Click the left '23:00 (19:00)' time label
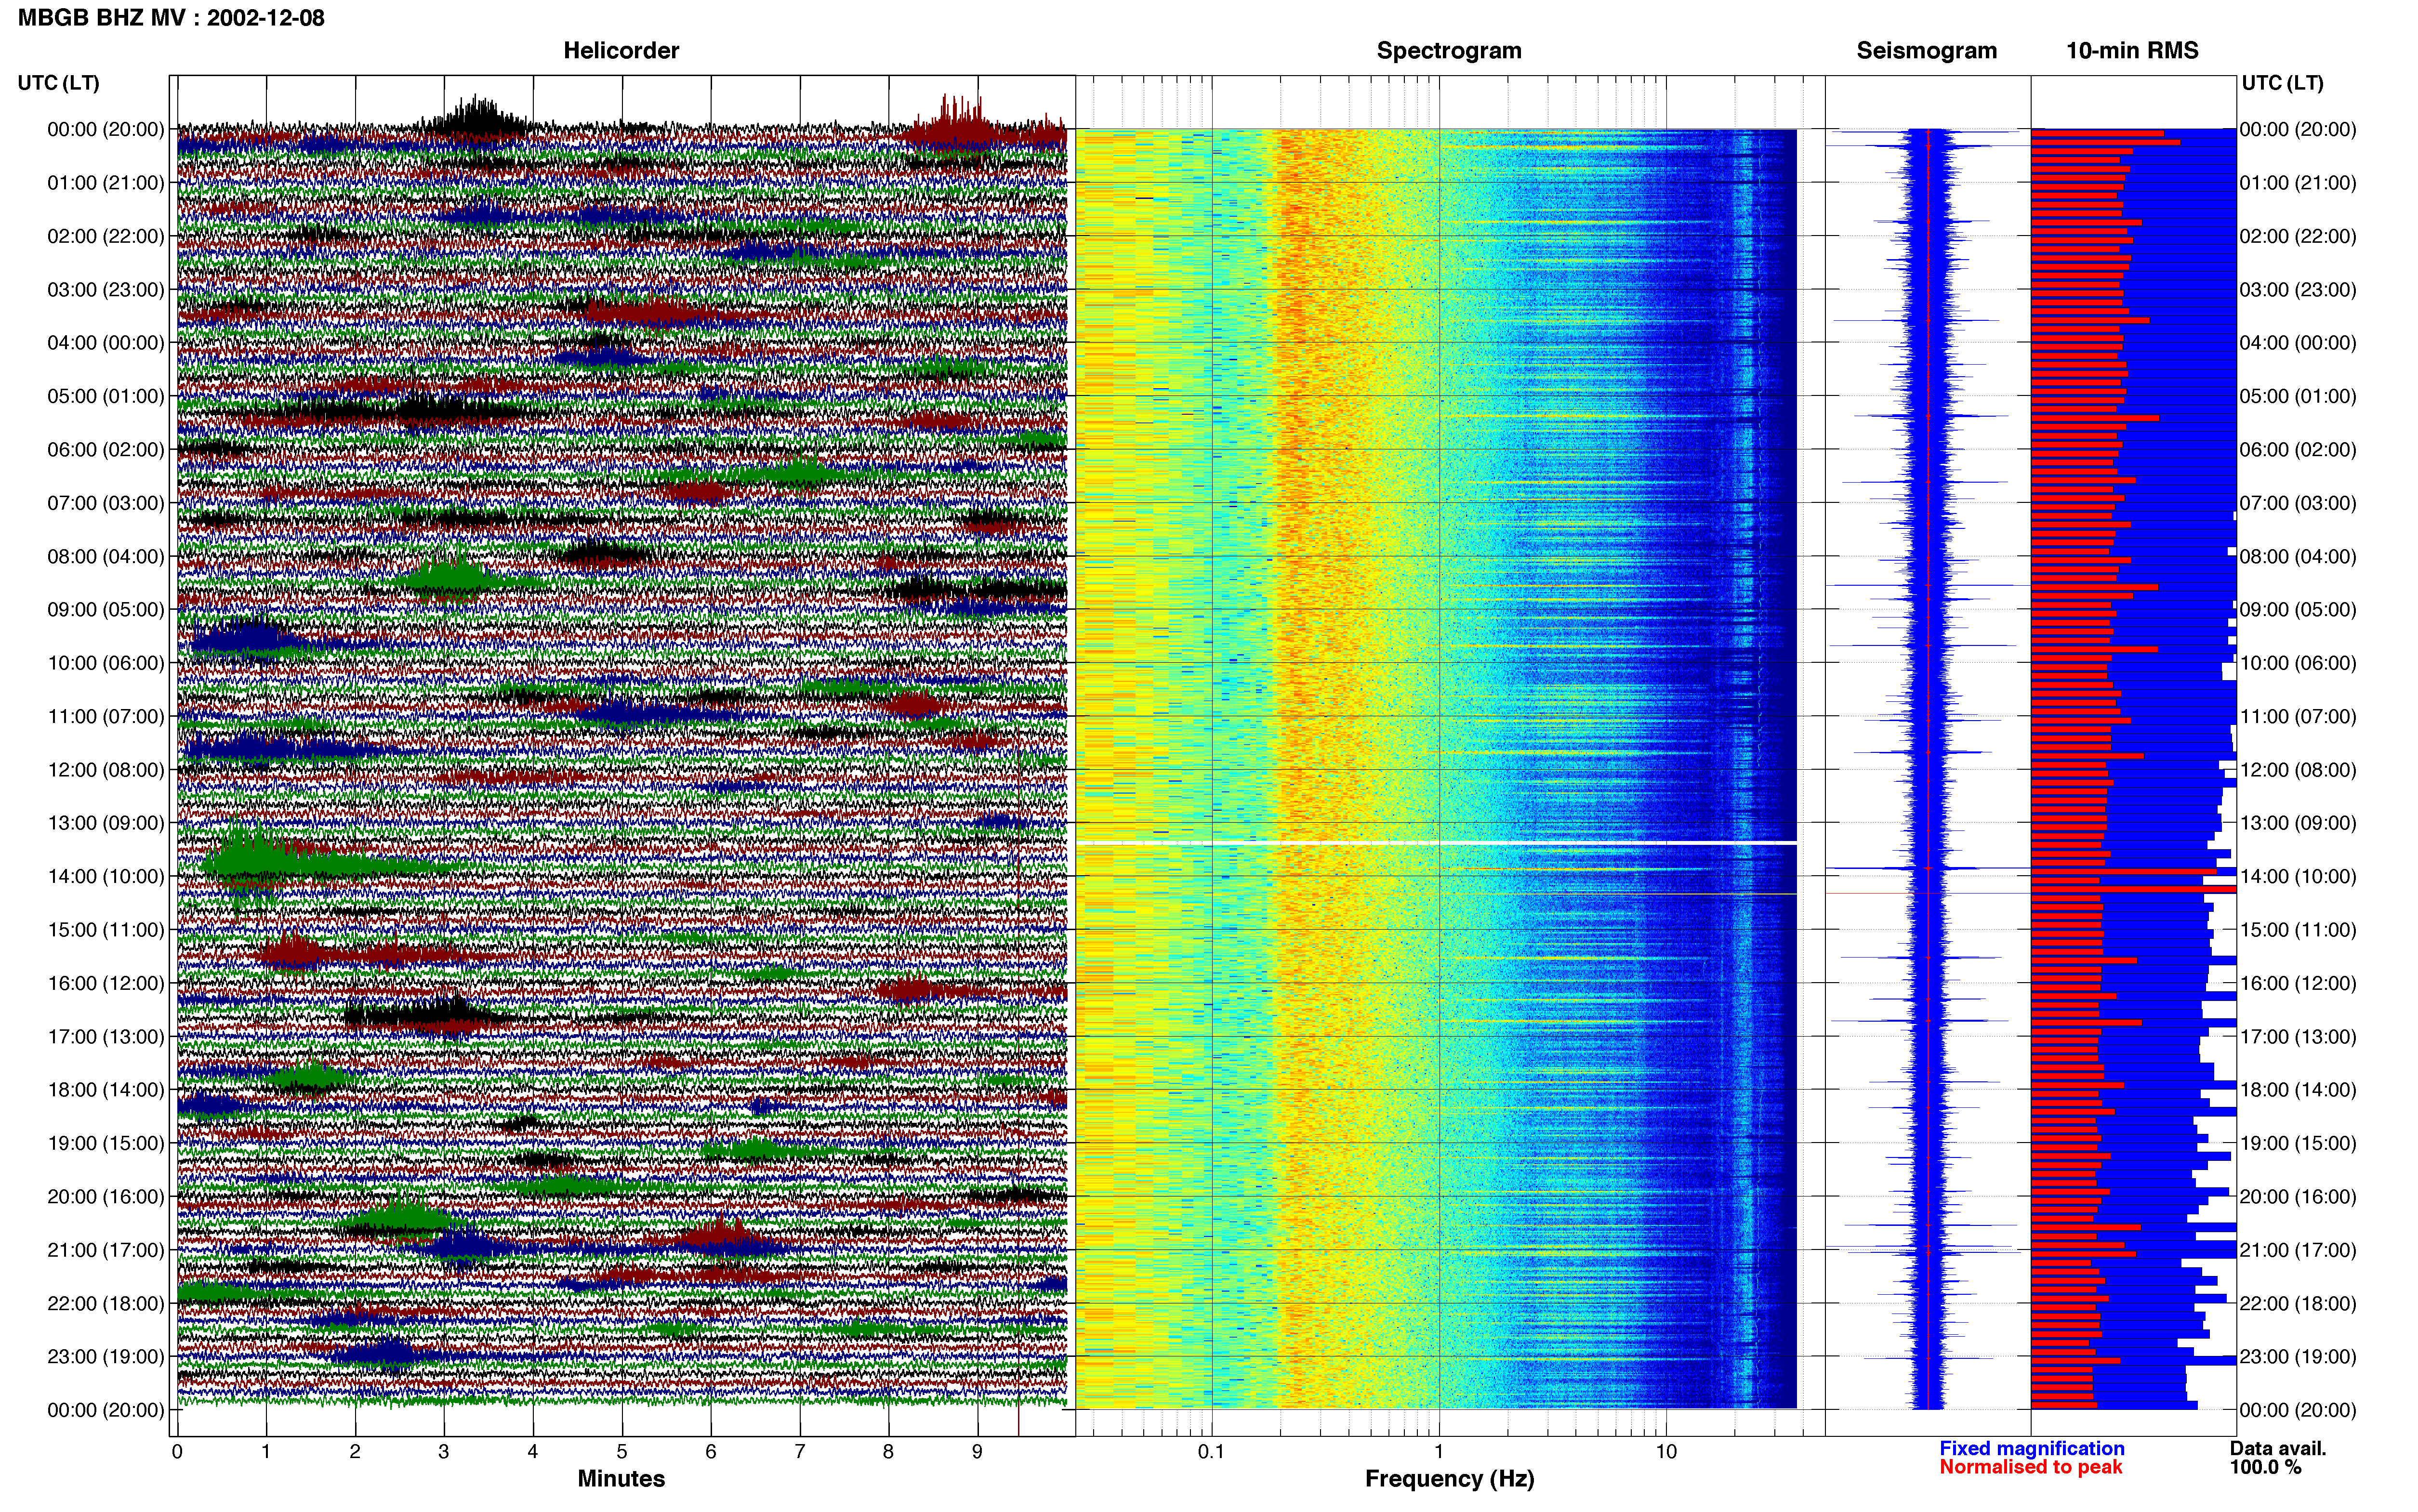This screenshot has height=1512, width=2418. pos(106,1356)
